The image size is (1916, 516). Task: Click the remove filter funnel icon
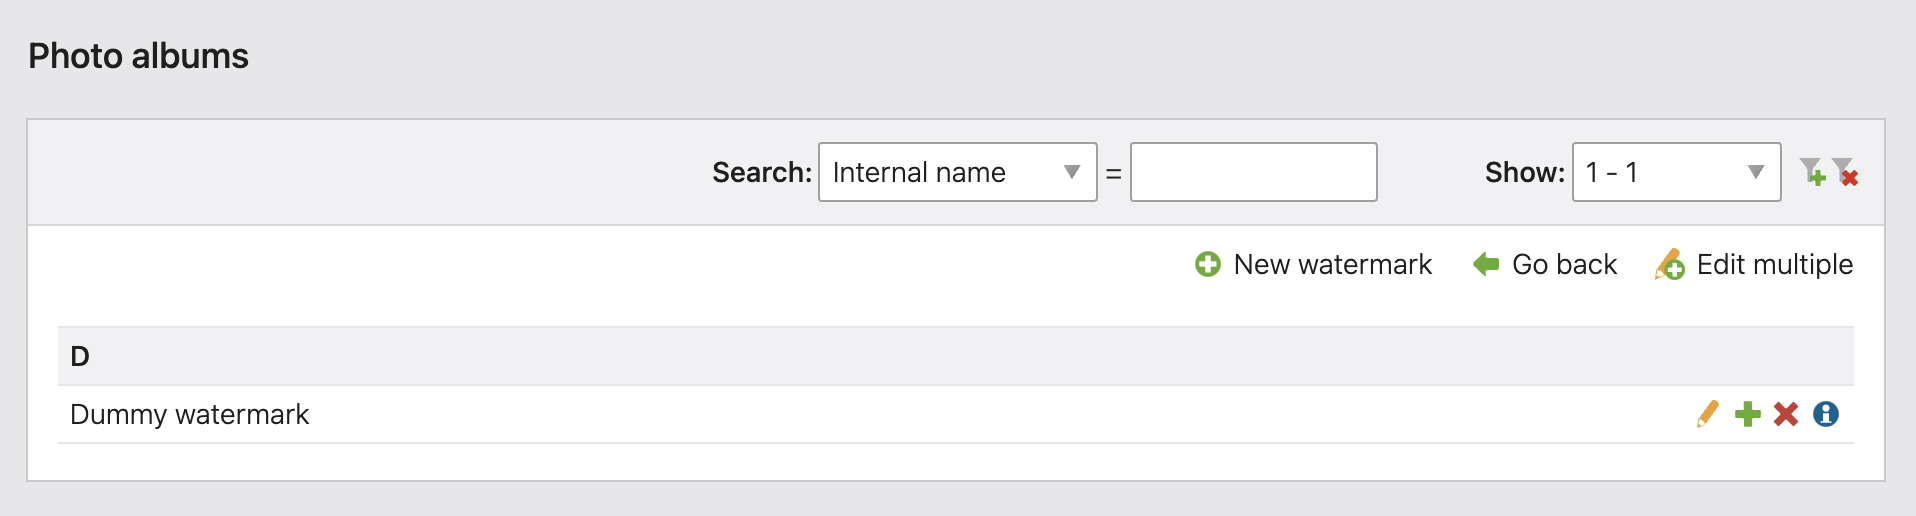tap(1845, 172)
